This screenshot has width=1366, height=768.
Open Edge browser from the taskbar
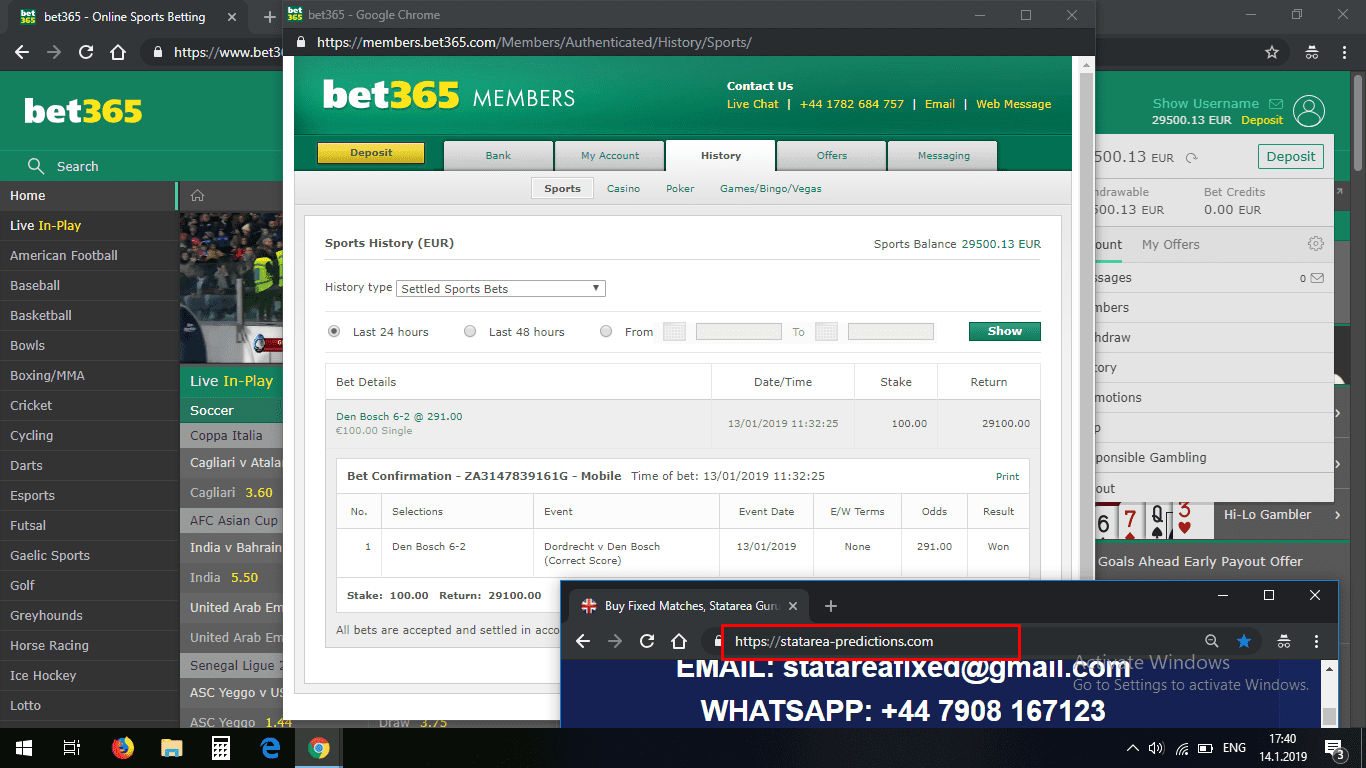270,748
